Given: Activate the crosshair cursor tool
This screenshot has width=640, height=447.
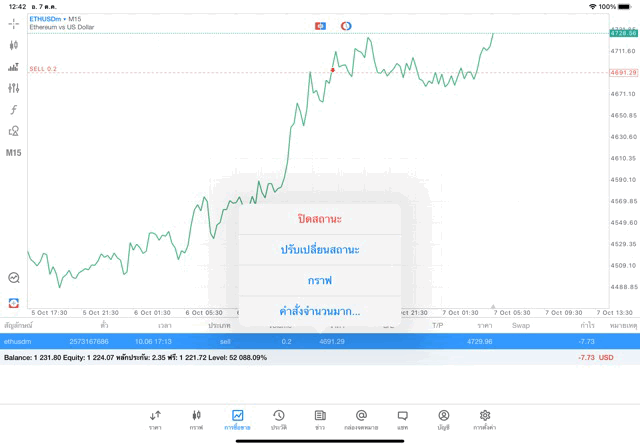Looking at the screenshot, I should coord(14,23).
